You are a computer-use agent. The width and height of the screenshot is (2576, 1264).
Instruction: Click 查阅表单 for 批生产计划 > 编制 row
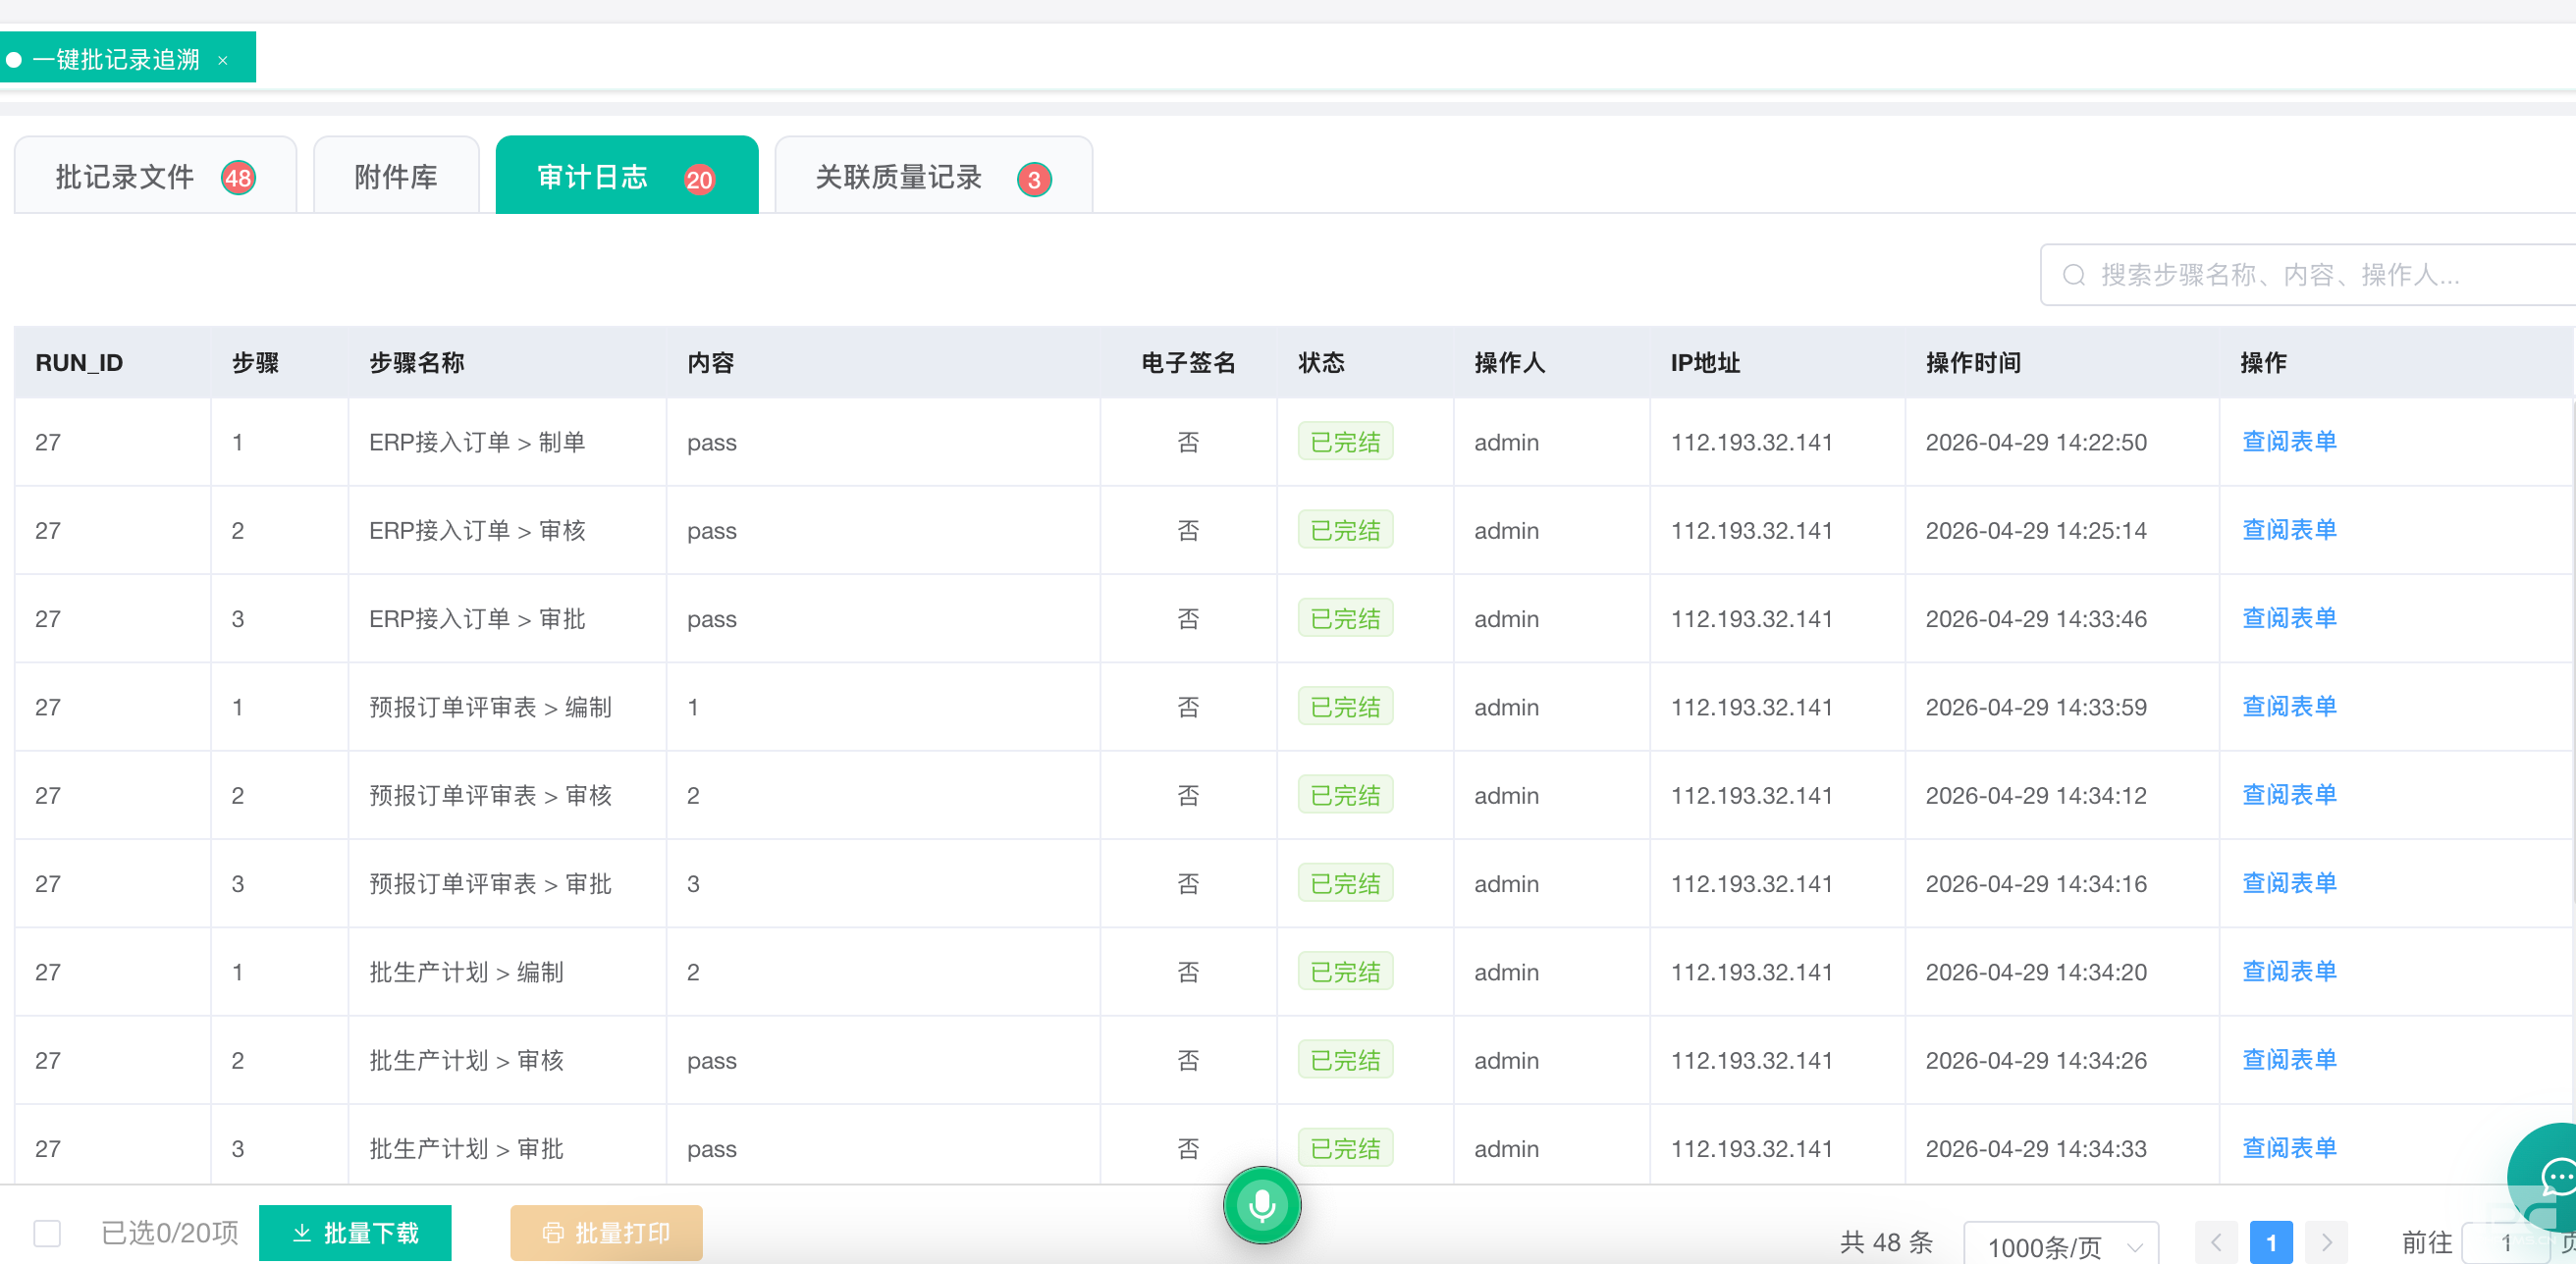2288,971
